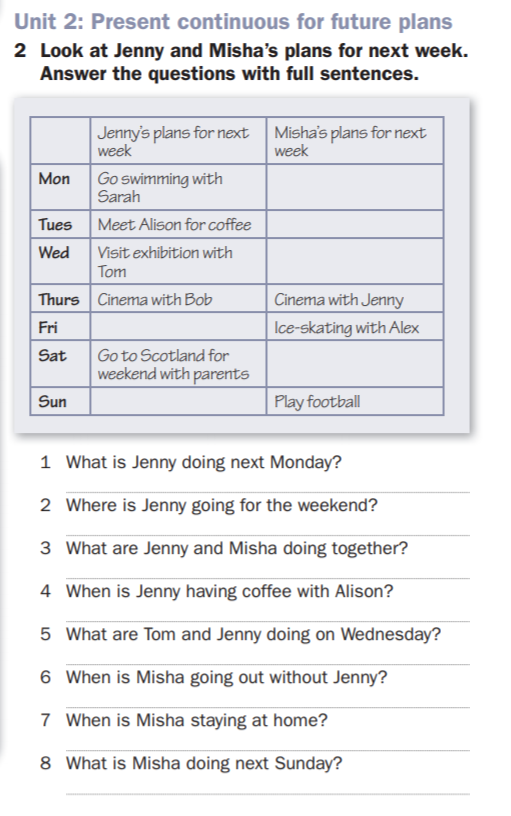Image resolution: width=511 pixels, height=816 pixels.
Task: Select the 'Ice-skating with Alex' cell
Action: pyautogui.click(x=355, y=327)
